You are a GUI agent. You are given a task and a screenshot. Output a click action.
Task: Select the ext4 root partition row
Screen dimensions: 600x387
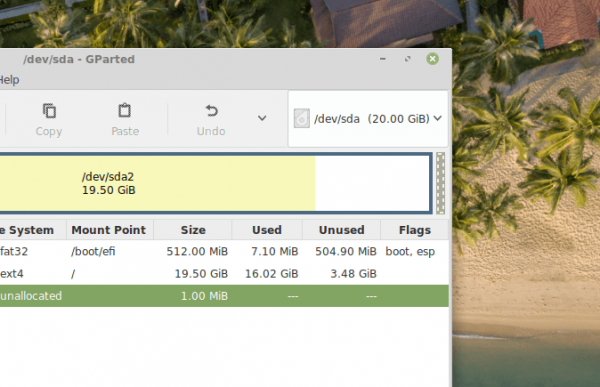click(x=224, y=274)
